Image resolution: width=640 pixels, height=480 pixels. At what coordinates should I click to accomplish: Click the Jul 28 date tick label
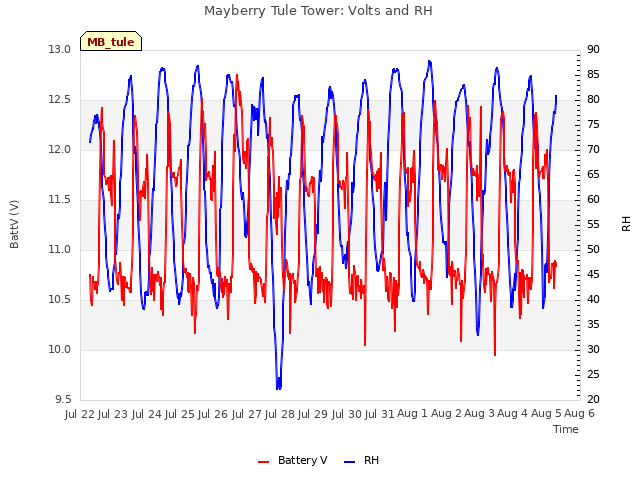click(x=280, y=414)
